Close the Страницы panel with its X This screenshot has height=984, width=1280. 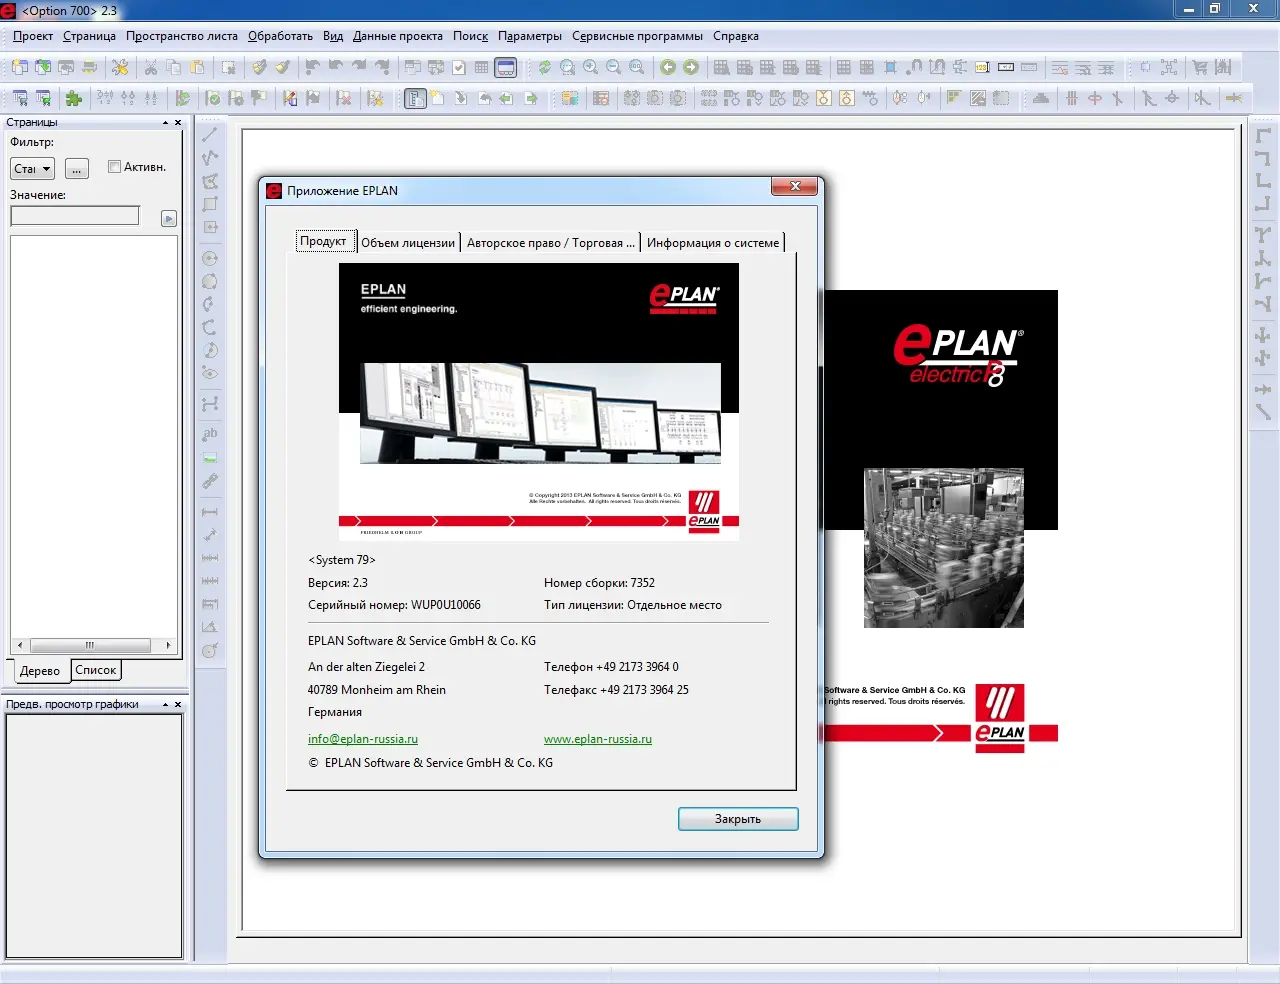click(178, 123)
